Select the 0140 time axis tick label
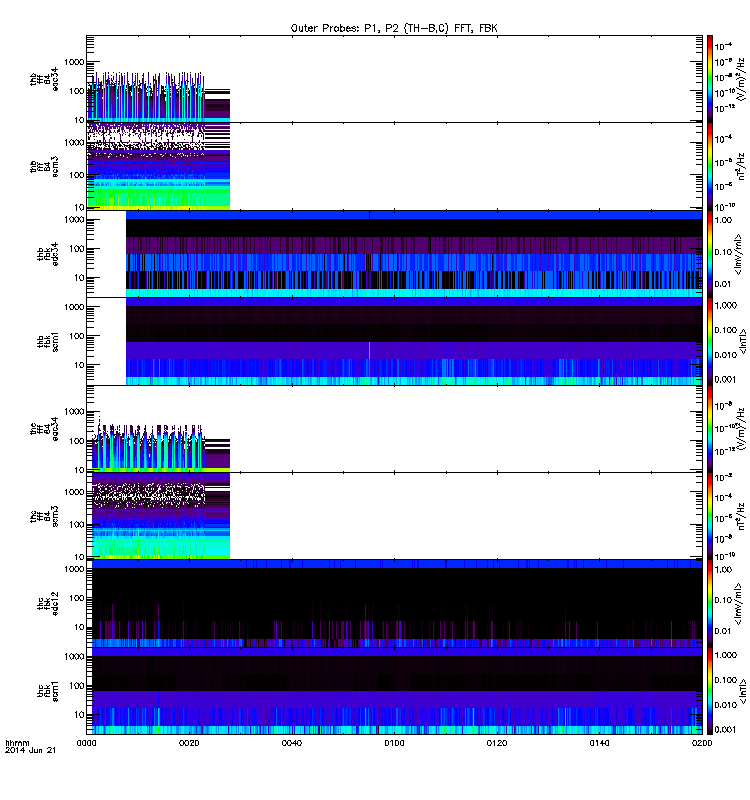750x800 pixels. point(599,743)
